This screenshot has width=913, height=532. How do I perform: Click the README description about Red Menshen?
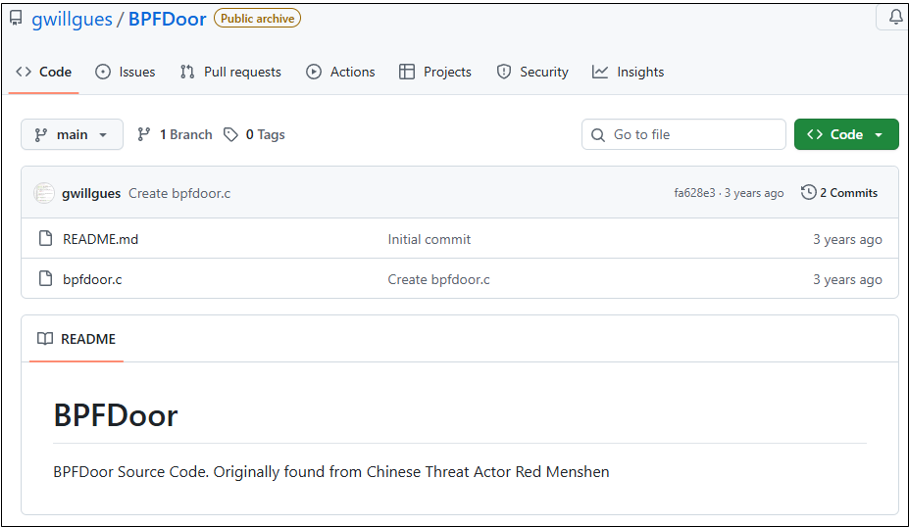tap(331, 471)
